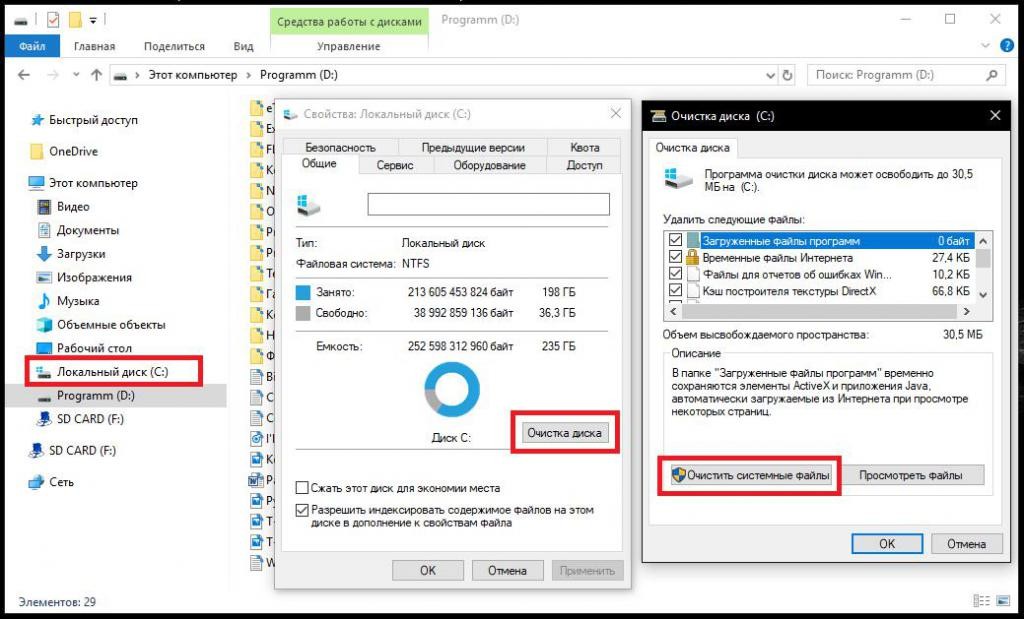The height and width of the screenshot is (619, 1024).
Task: Open the Безопасность tab
Action: click(340, 147)
